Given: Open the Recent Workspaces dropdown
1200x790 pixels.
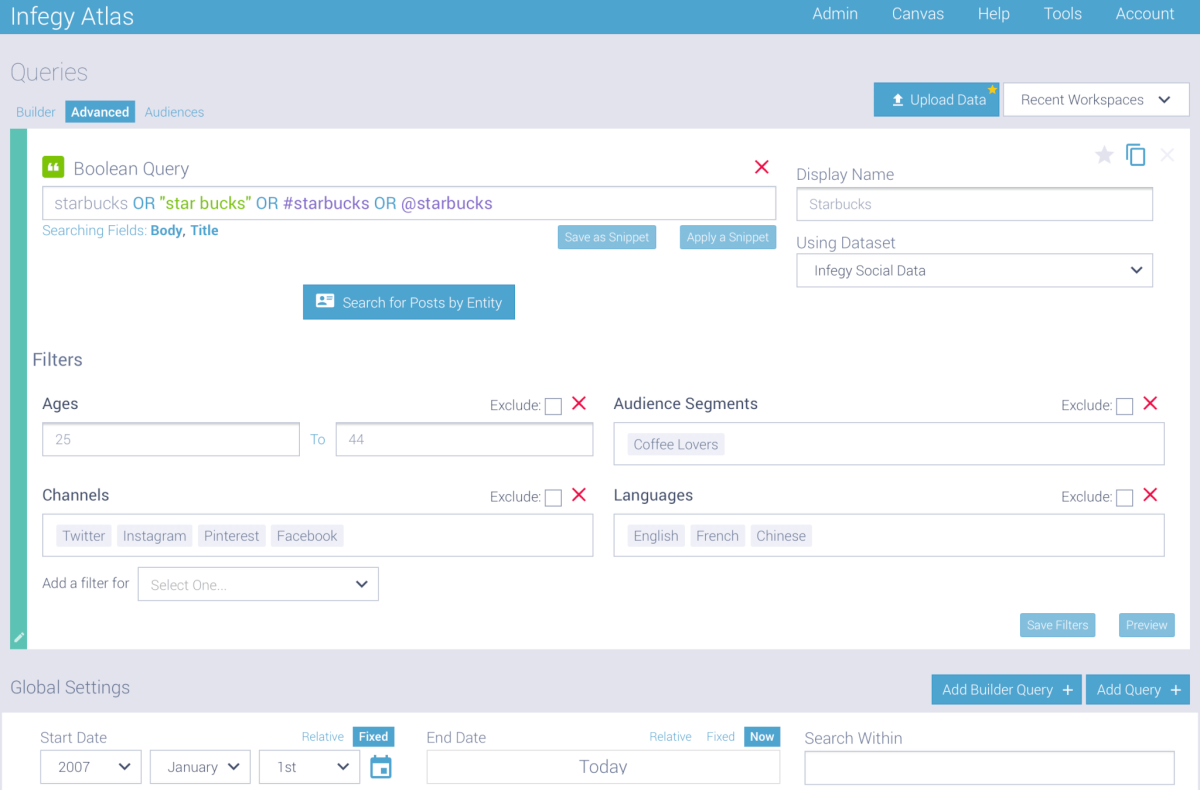Looking at the screenshot, I should (x=1096, y=100).
